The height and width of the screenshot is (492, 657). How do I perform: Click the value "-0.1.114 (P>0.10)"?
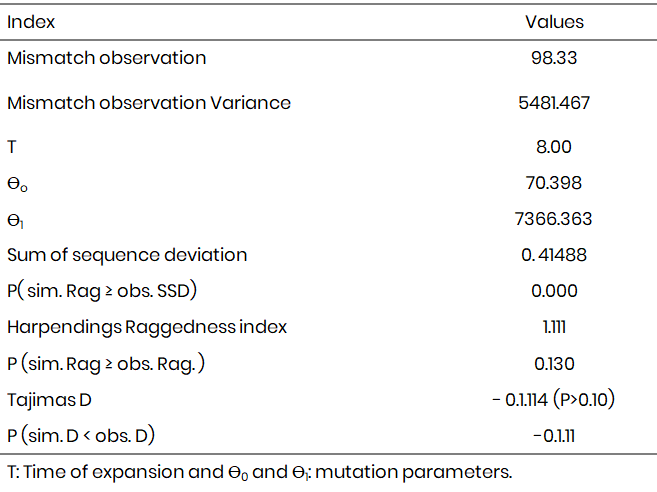tap(554, 399)
